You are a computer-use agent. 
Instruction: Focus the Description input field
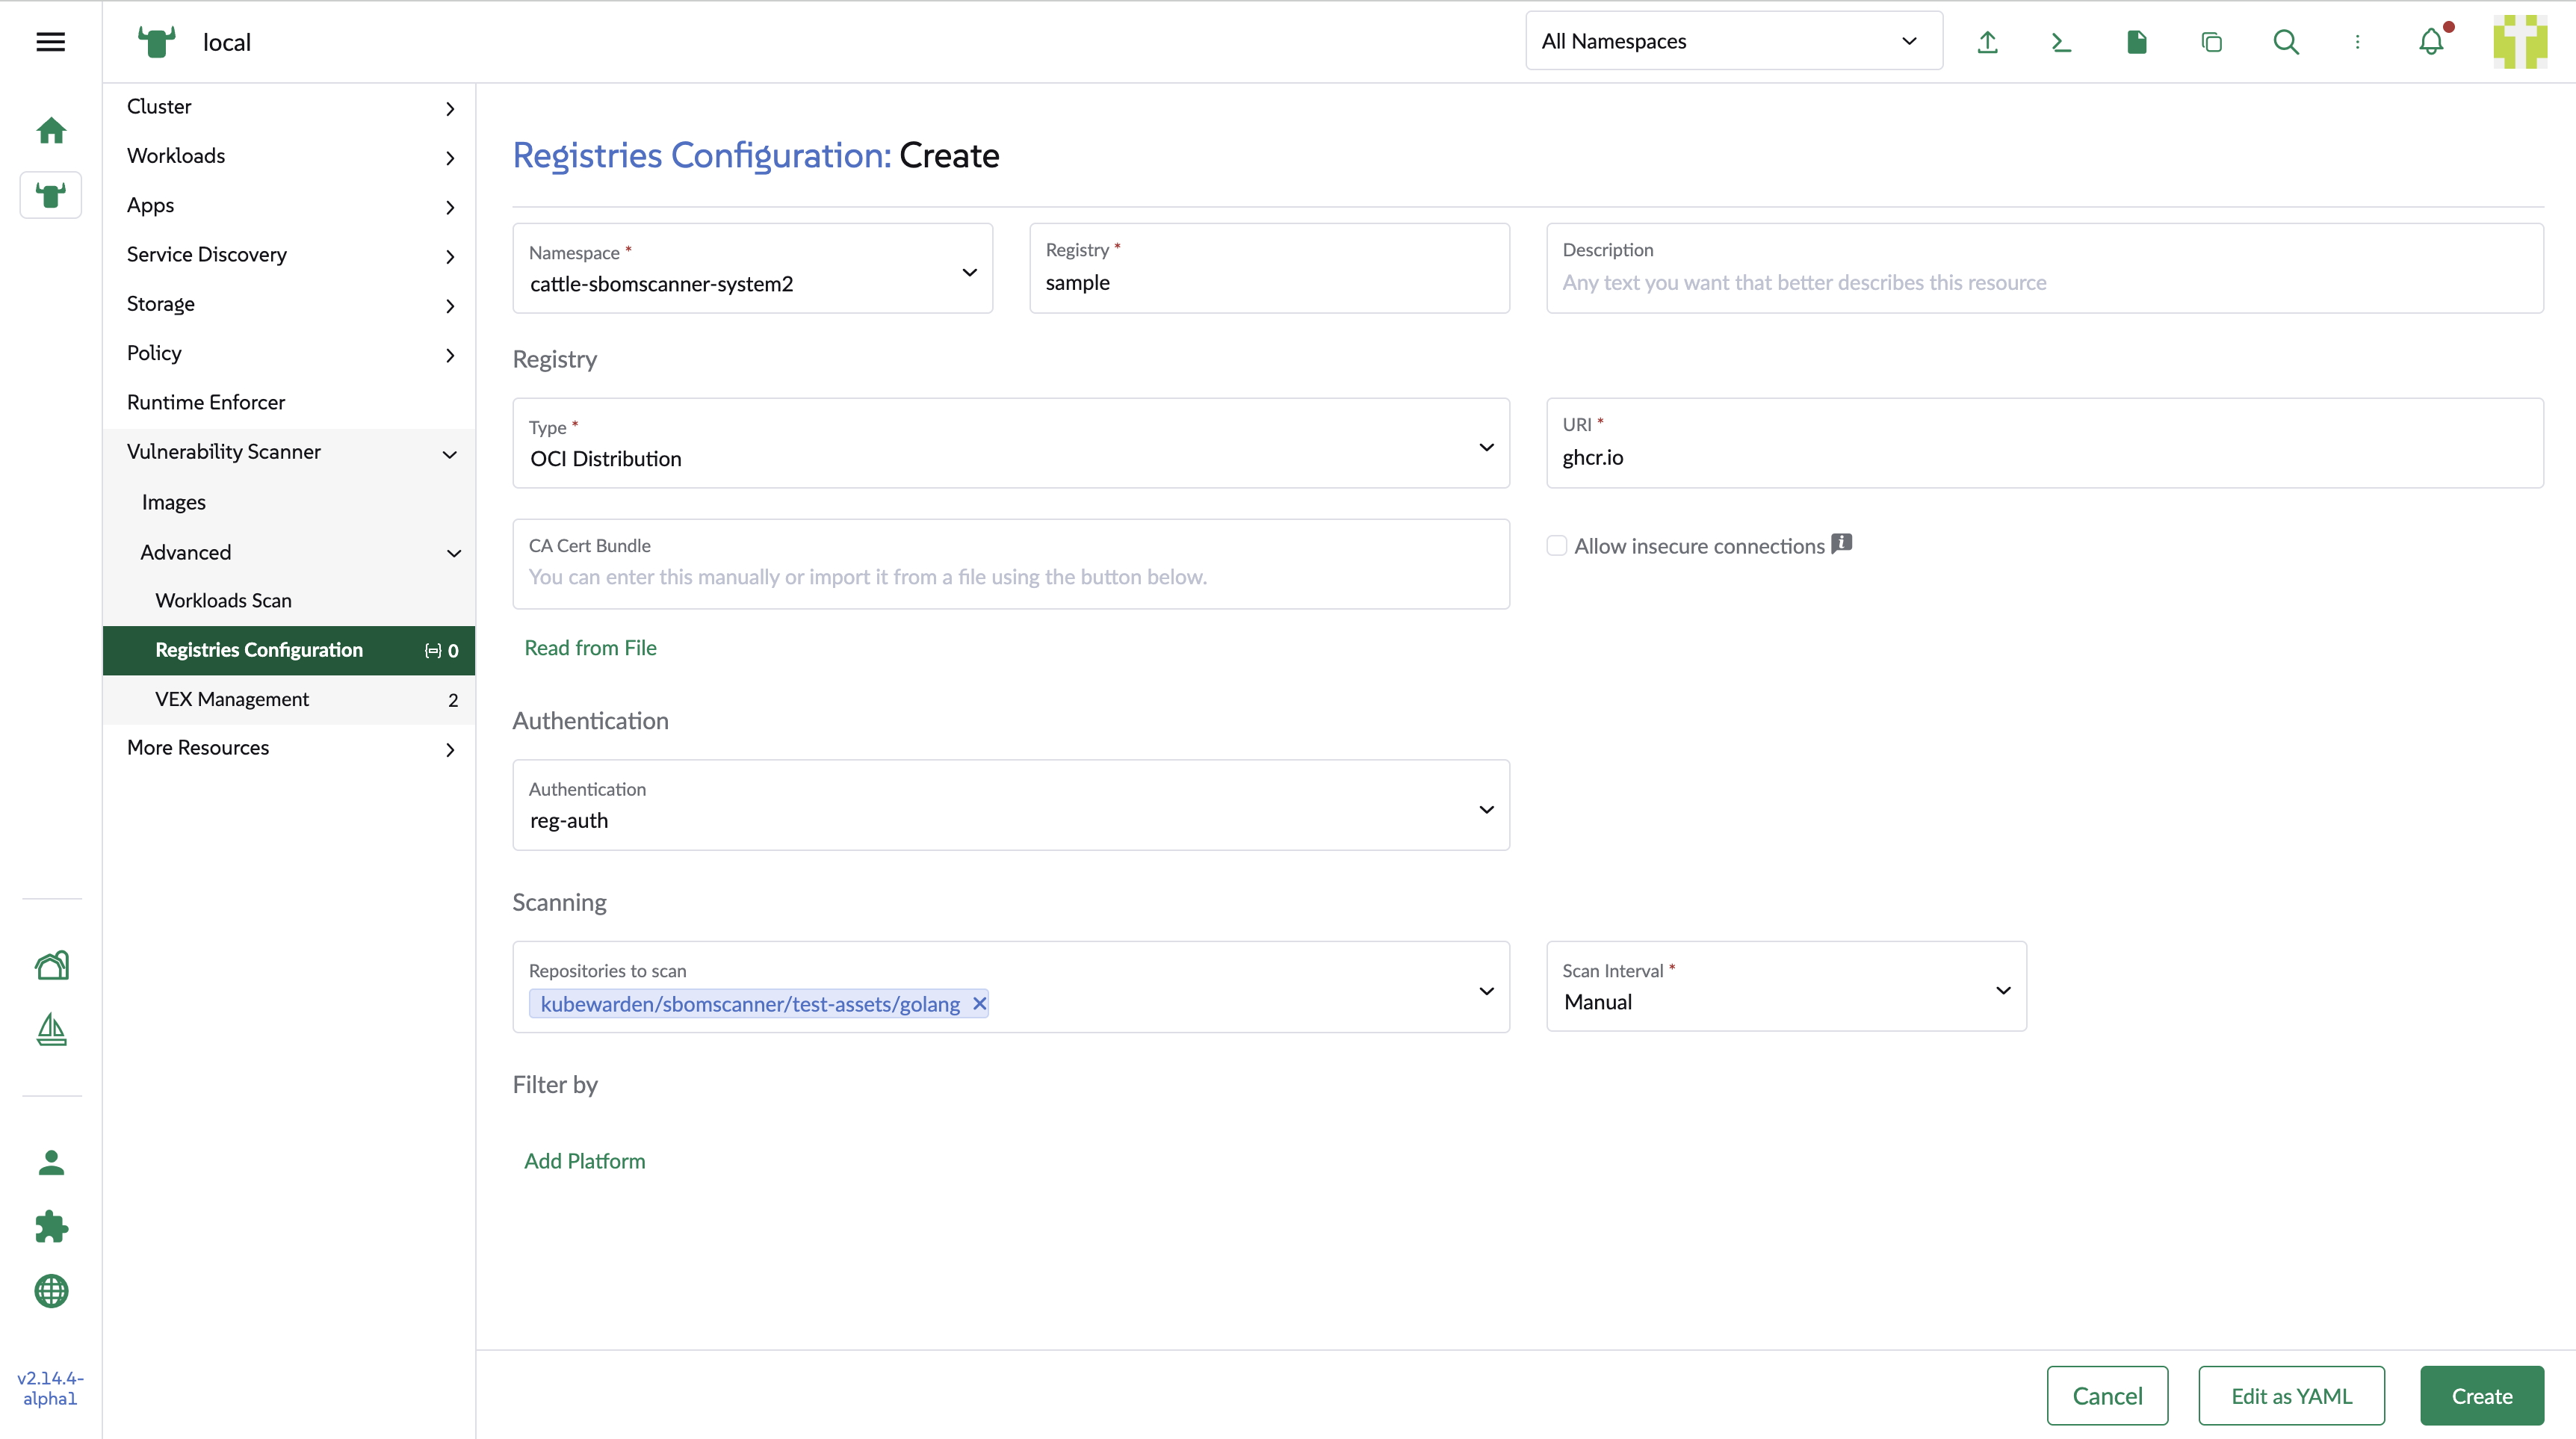point(2044,268)
